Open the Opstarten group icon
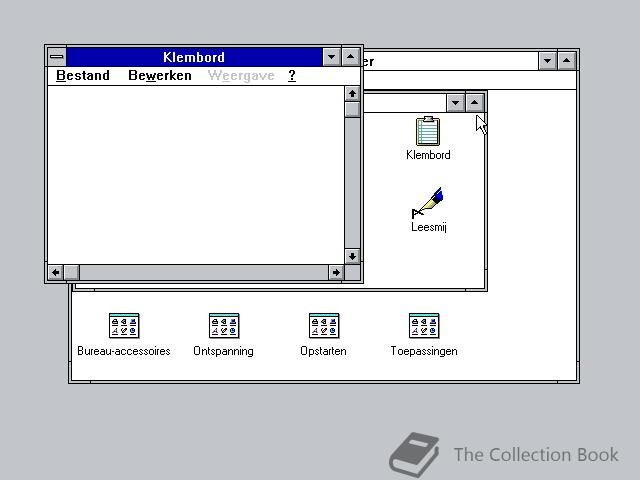 pos(324,326)
